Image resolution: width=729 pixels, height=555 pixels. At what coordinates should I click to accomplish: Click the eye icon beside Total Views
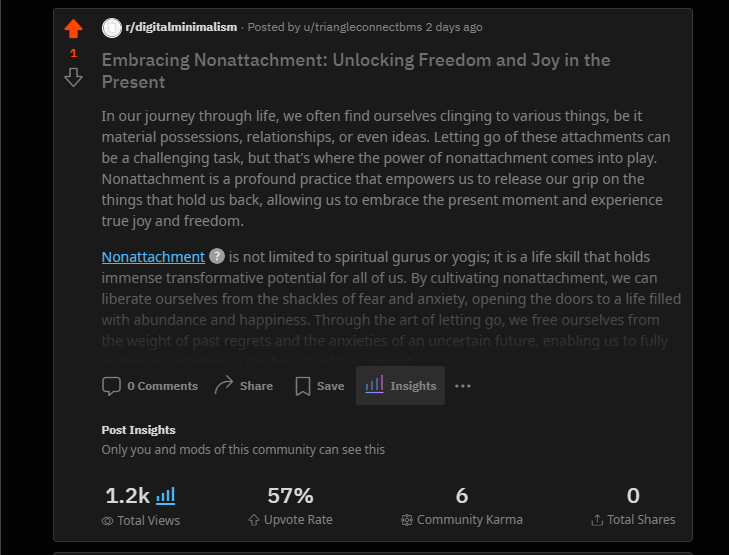point(107,520)
